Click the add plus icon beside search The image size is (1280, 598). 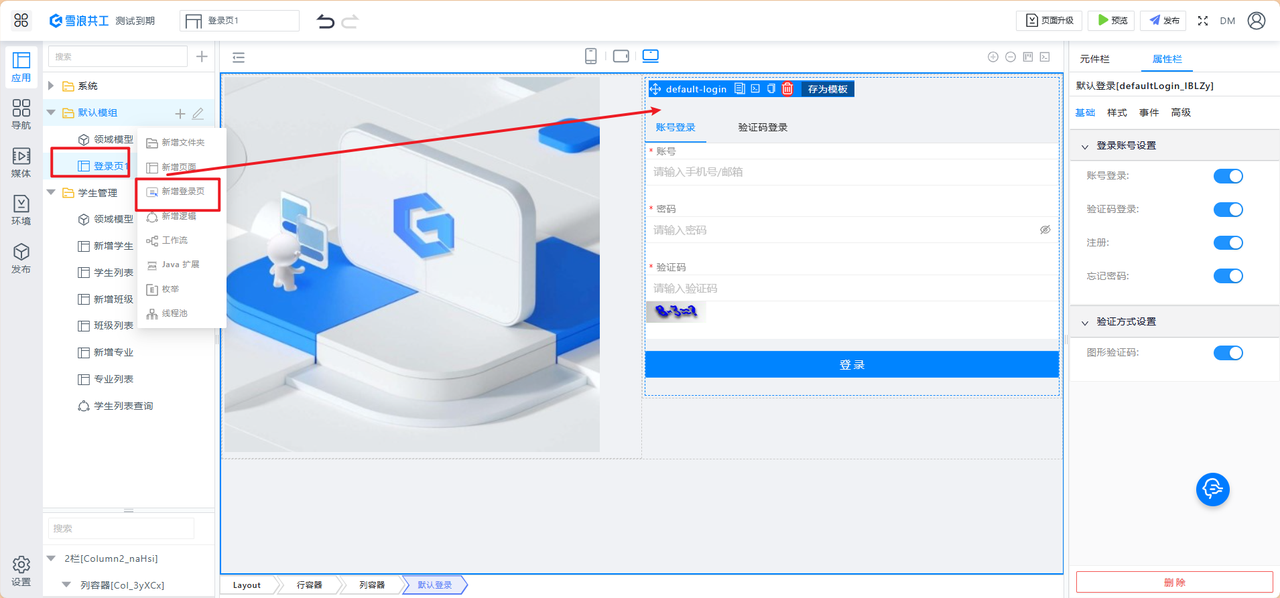point(201,57)
